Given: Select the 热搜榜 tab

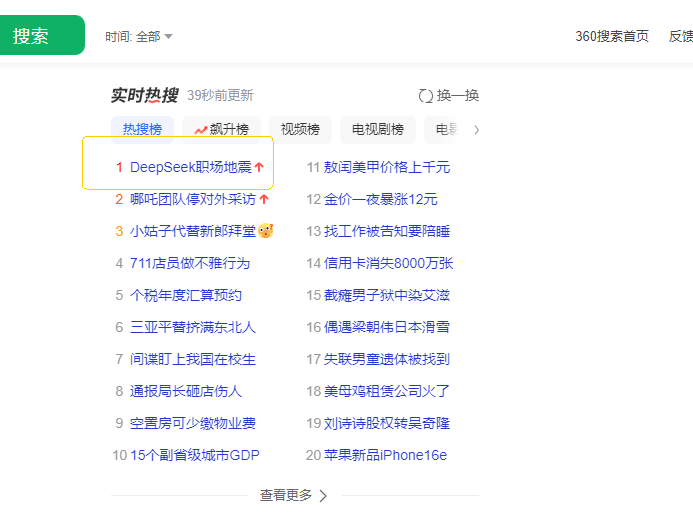Looking at the screenshot, I should 142,130.
